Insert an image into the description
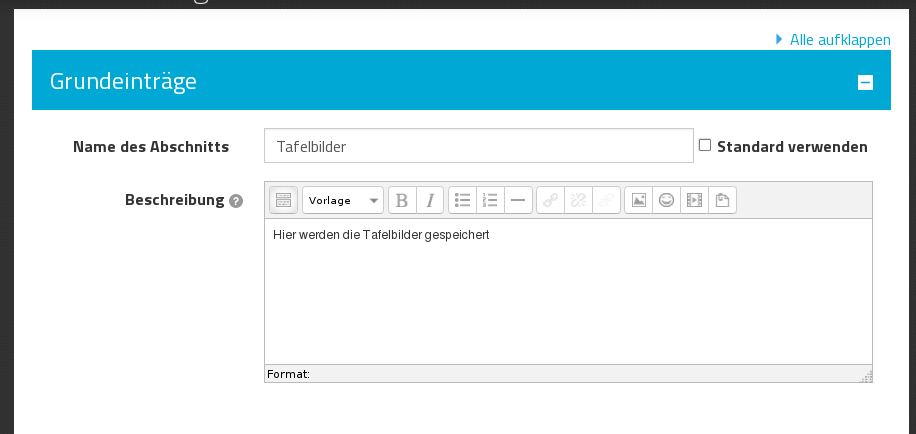This screenshot has width=916, height=434. coord(638,200)
